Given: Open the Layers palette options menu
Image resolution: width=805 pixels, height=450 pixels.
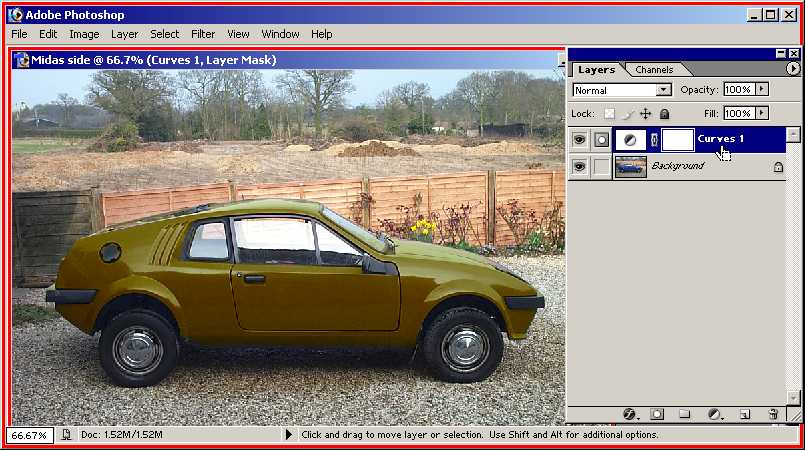Looking at the screenshot, I should pyautogui.click(x=793, y=69).
